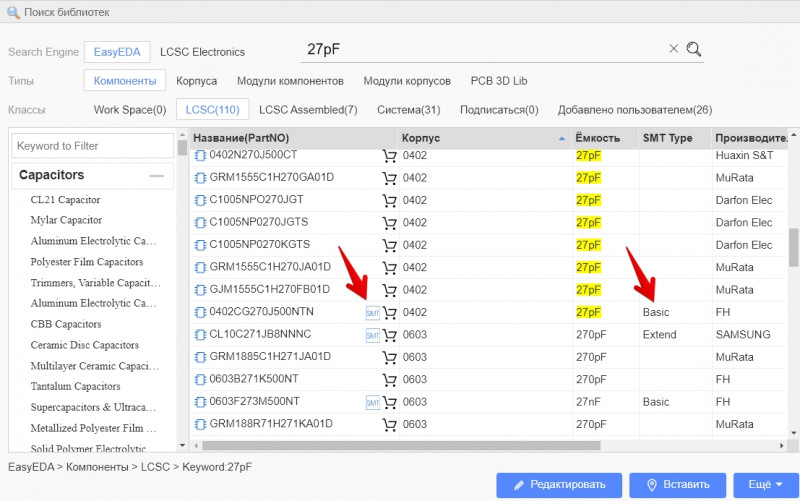Sort by the Корпус column arrow
The width and height of the screenshot is (800, 501).
[x=565, y=137]
